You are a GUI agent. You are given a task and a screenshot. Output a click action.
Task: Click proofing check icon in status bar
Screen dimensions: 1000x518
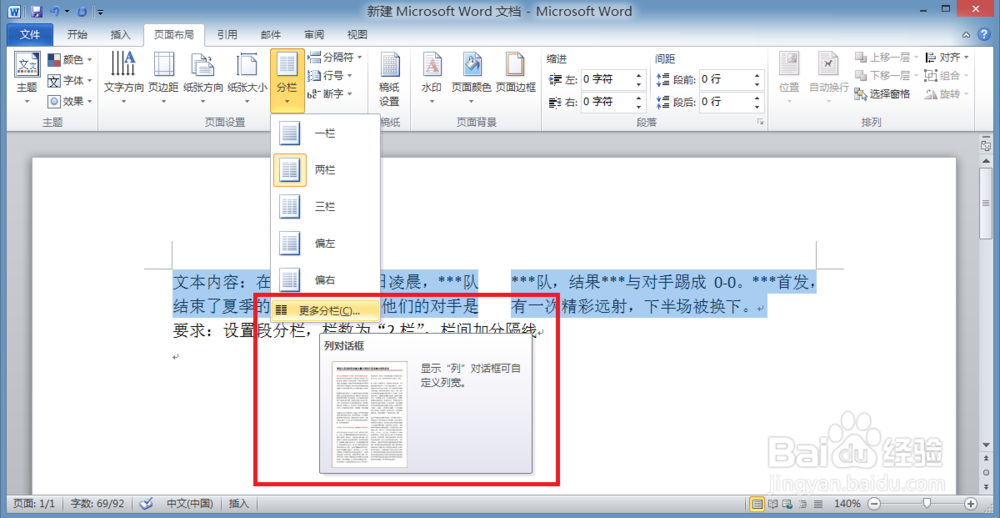click(x=146, y=503)
